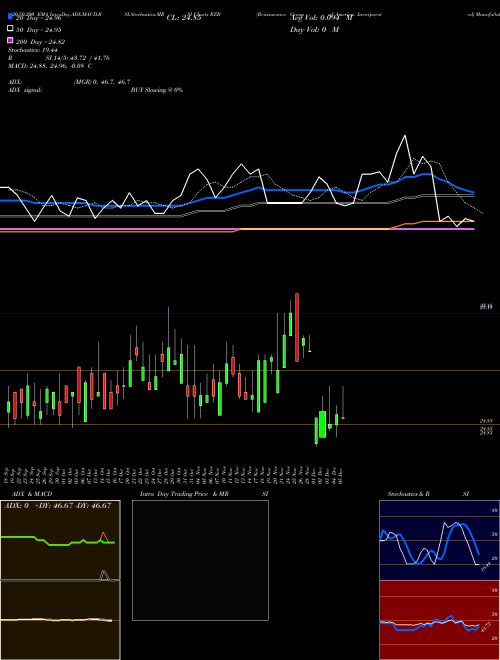Click the white 50 Day legend swatch

point(10,29)
